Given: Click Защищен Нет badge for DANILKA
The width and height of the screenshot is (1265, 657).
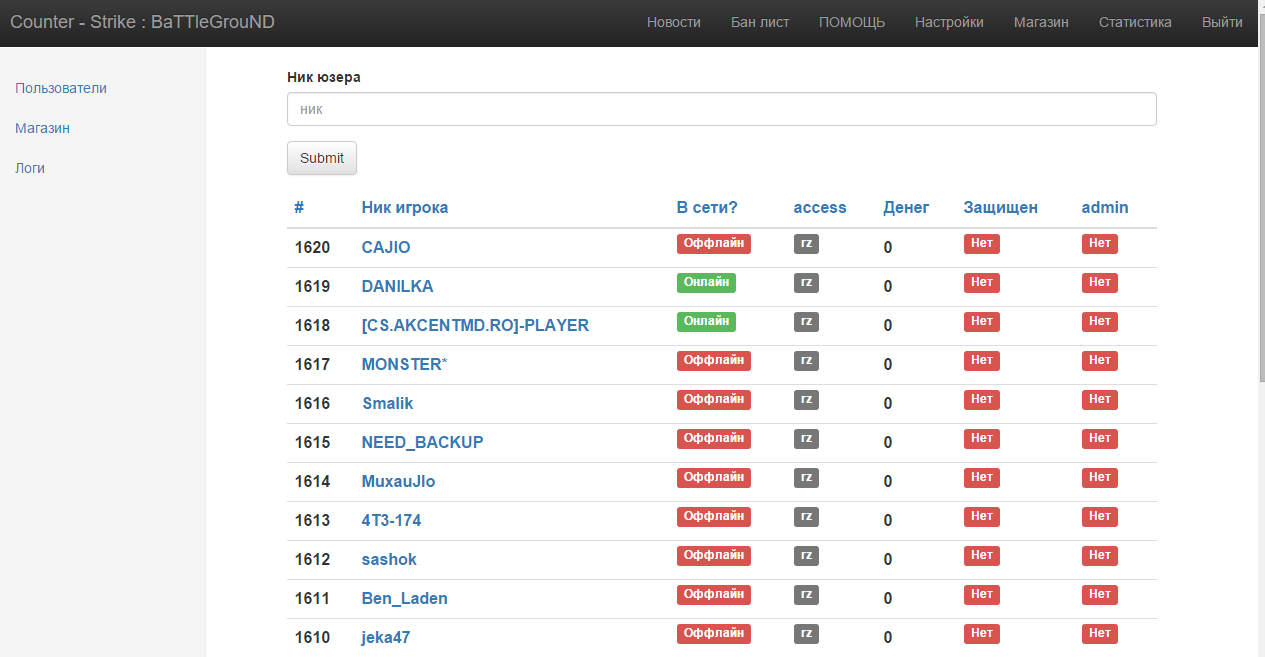Looking at the screenshot, I should [982, 282].
